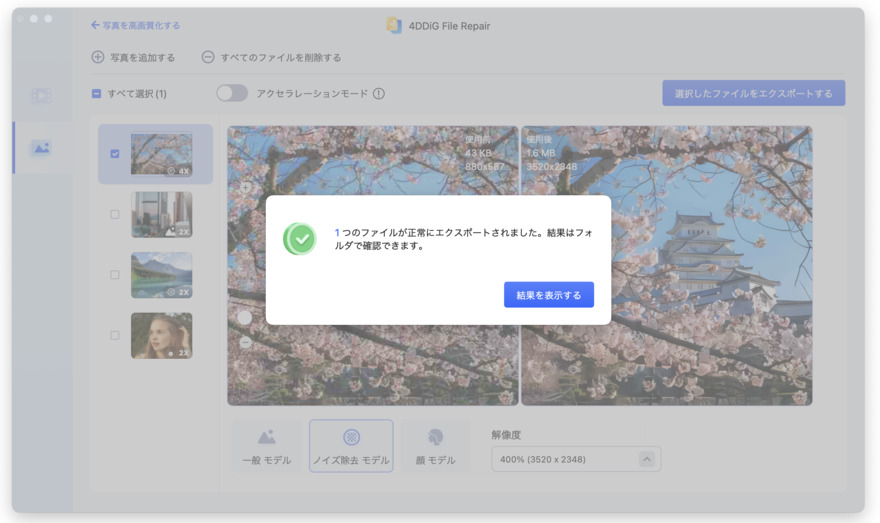Click the zoom out minus icon on preview
Screen dimensions: 880x523
coord(245,342)
